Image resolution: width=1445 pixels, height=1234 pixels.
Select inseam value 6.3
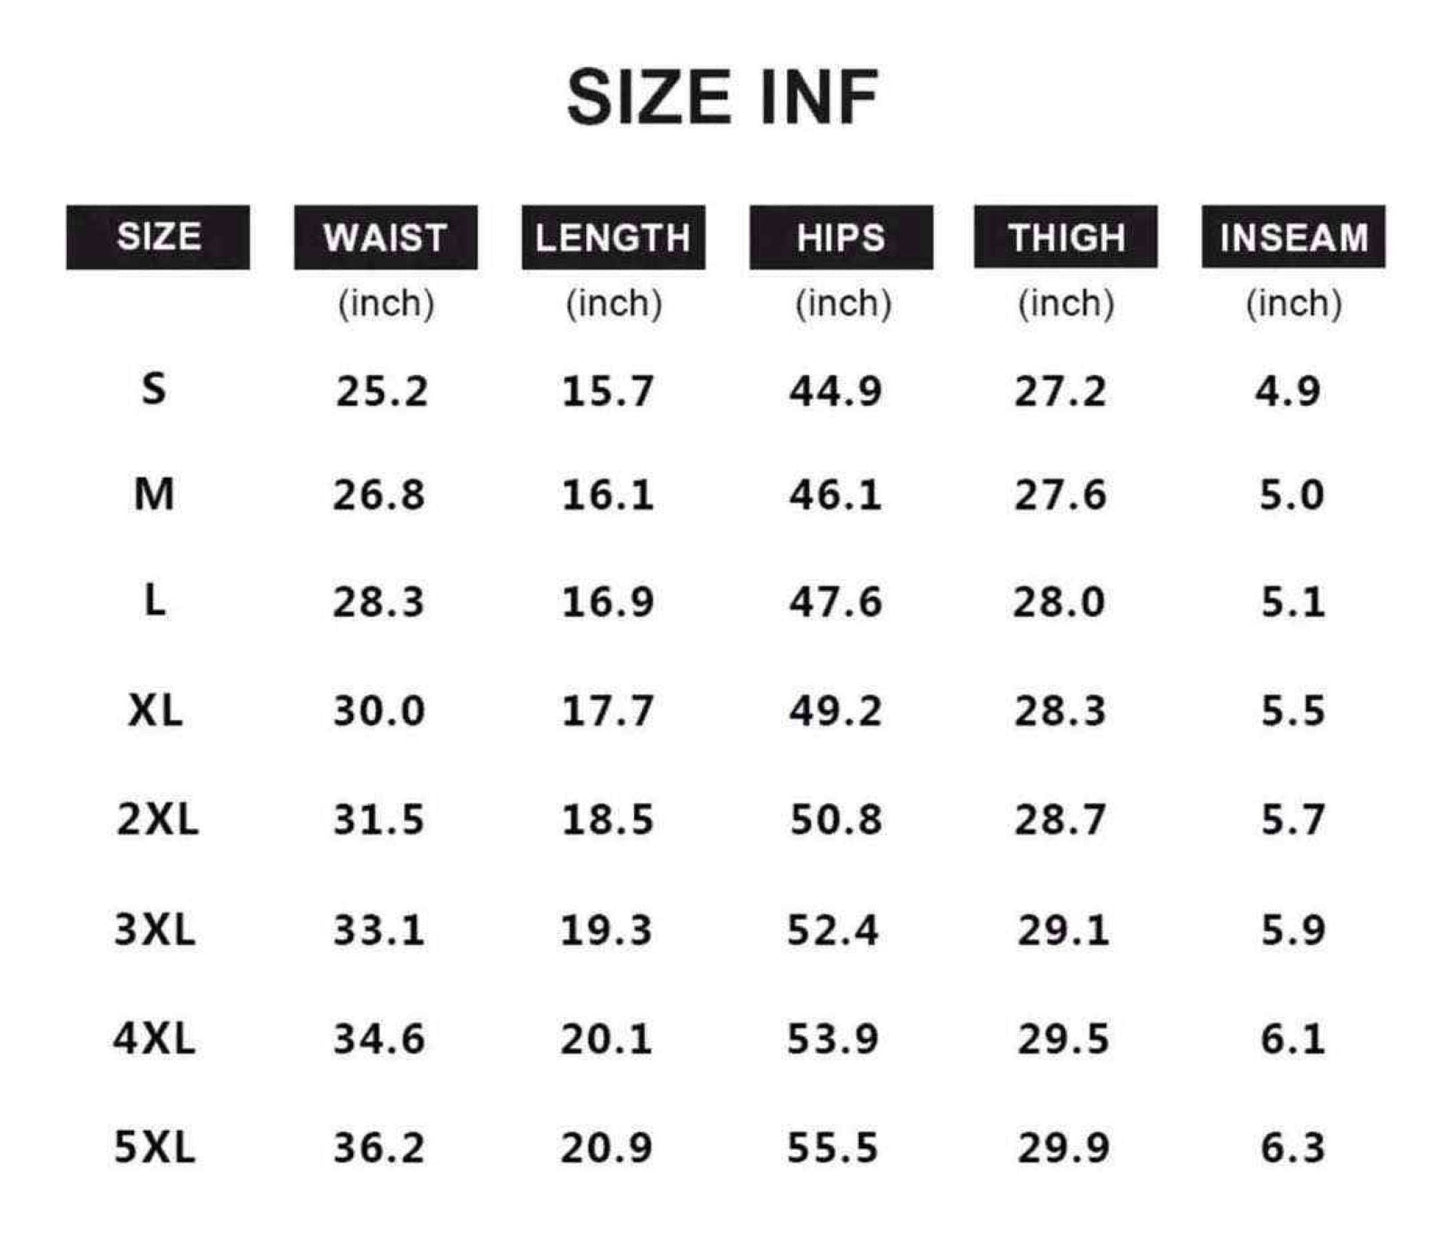[x=1293, y=1148]
